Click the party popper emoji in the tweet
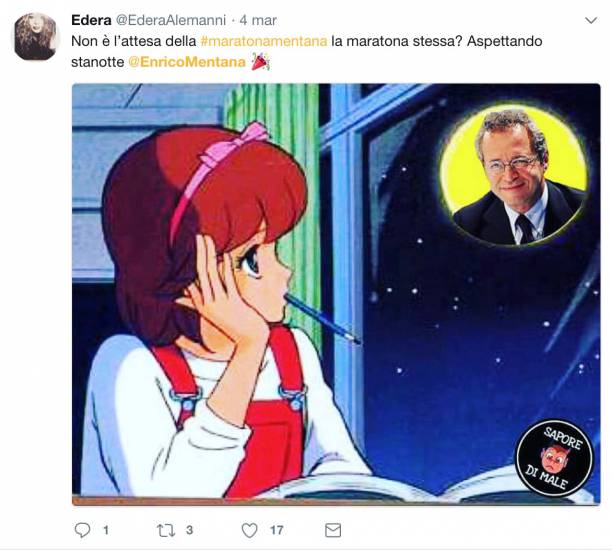 (260, 62)
